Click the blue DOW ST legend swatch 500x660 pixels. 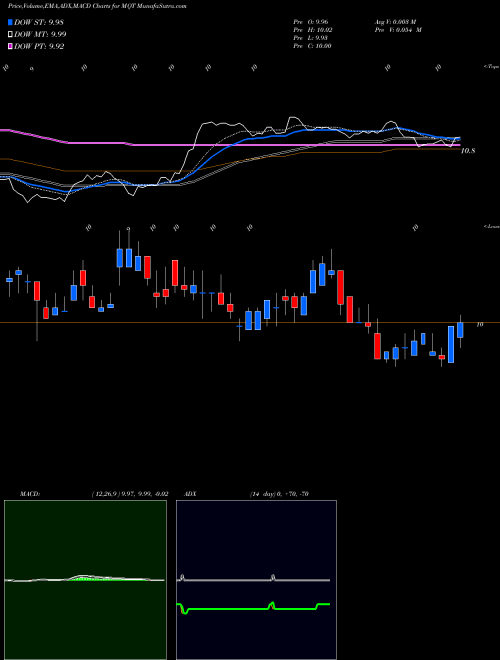[x=11, y=22]
